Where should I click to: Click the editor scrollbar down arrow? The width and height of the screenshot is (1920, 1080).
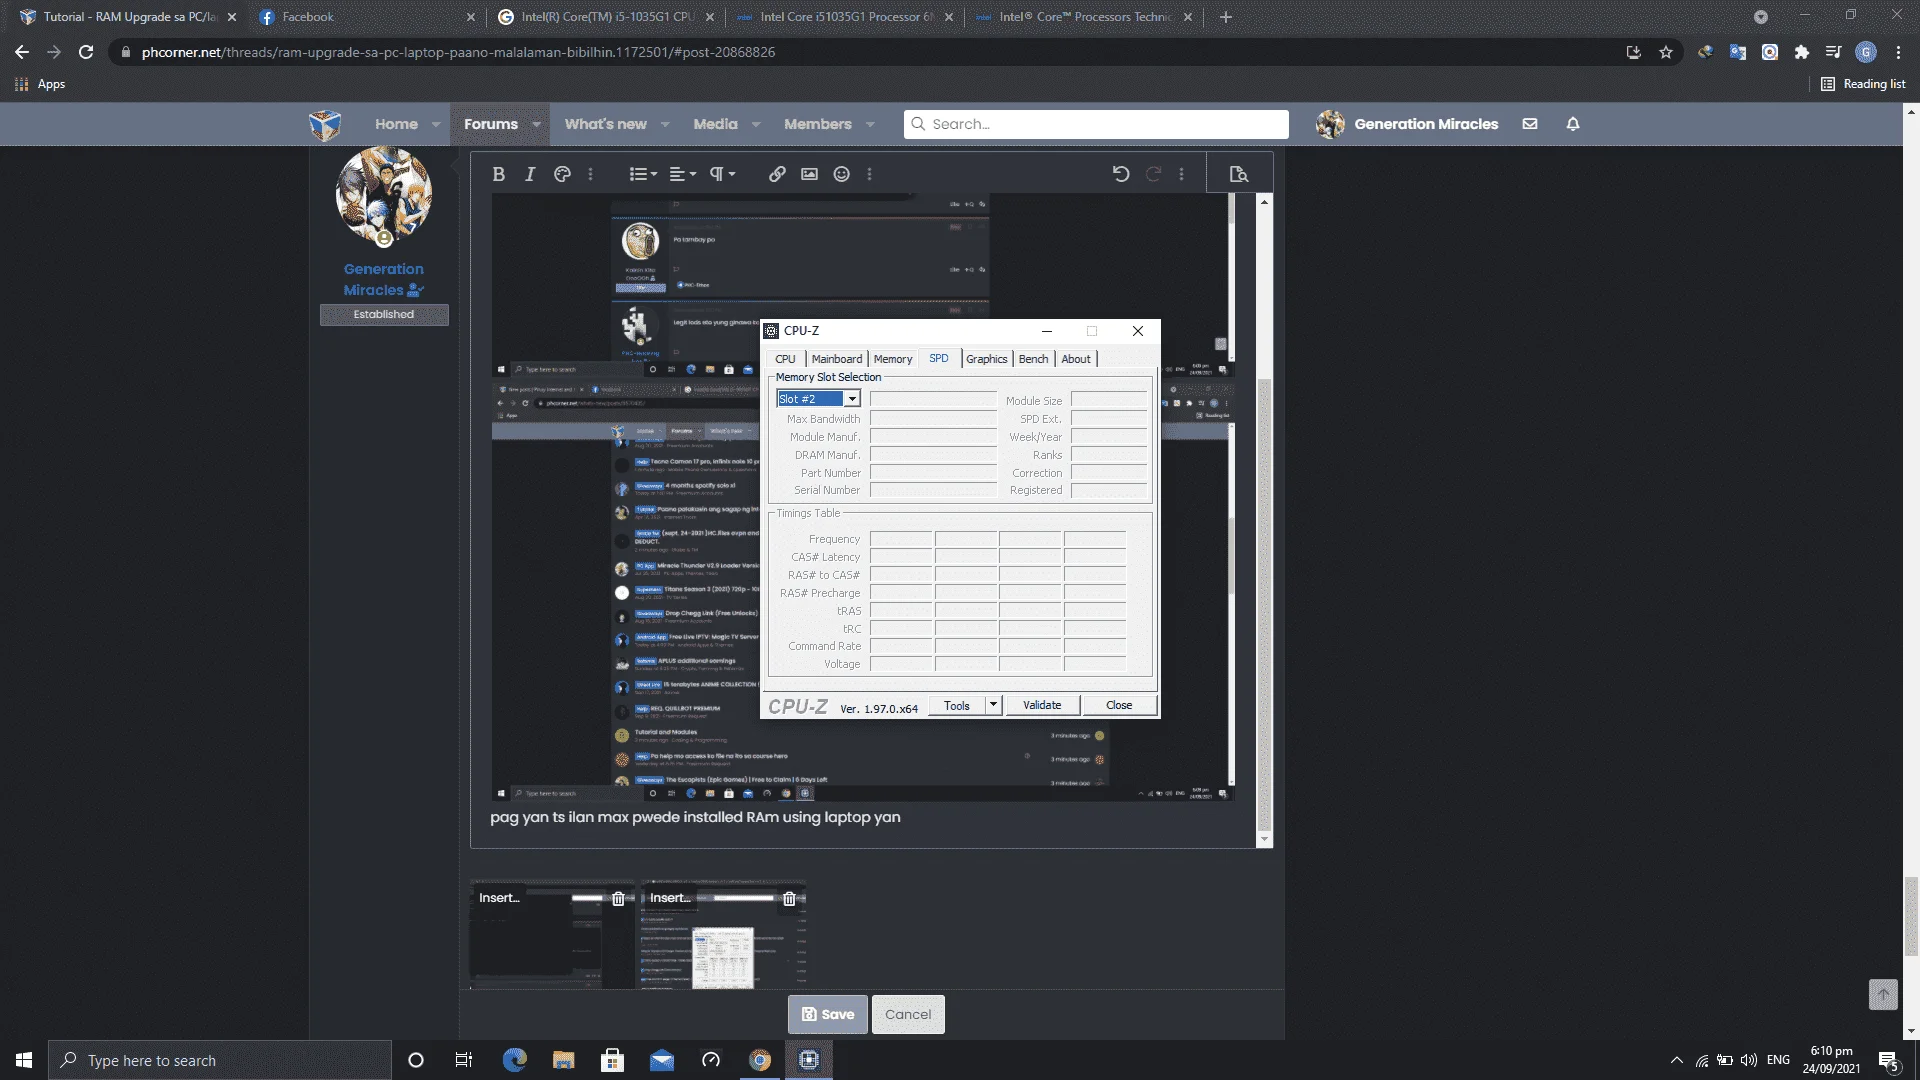[1264, 839]
